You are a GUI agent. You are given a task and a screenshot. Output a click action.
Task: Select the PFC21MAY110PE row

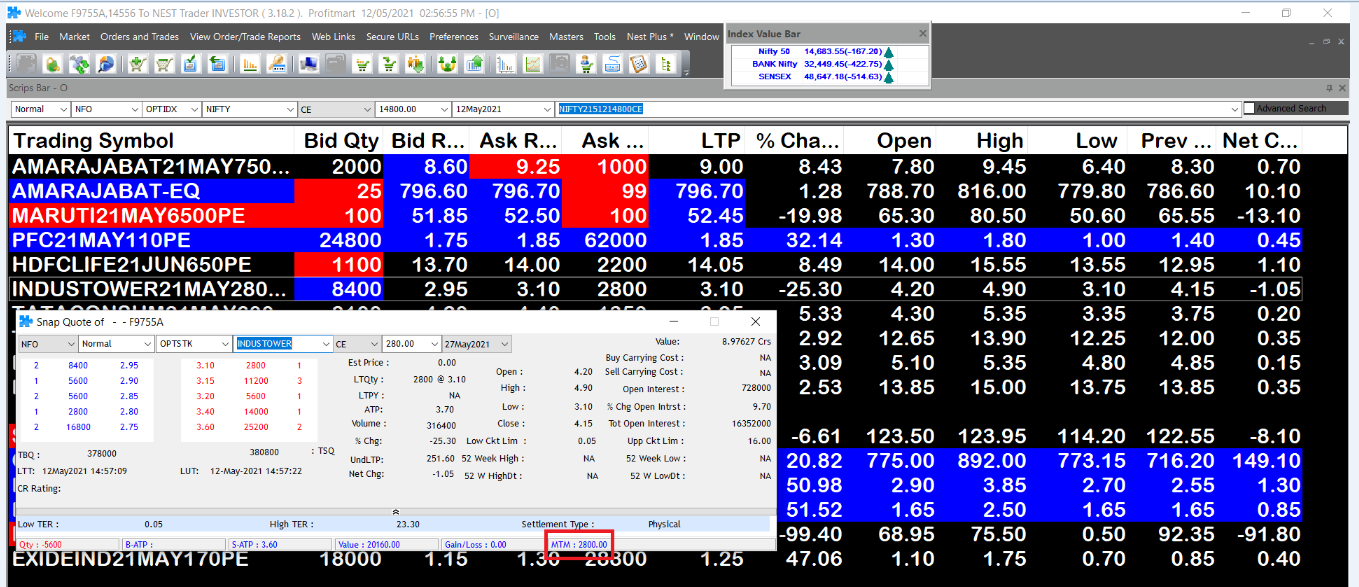(655, 240)
